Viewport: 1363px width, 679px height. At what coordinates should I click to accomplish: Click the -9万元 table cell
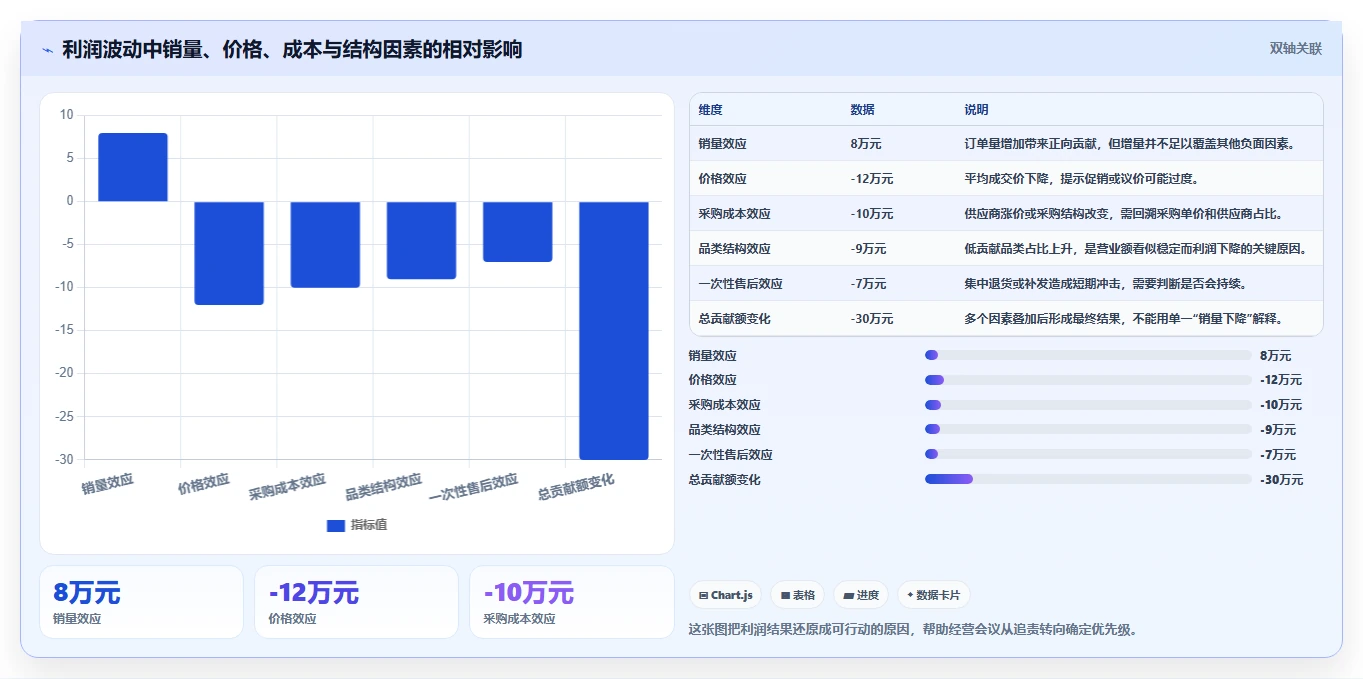868,249
